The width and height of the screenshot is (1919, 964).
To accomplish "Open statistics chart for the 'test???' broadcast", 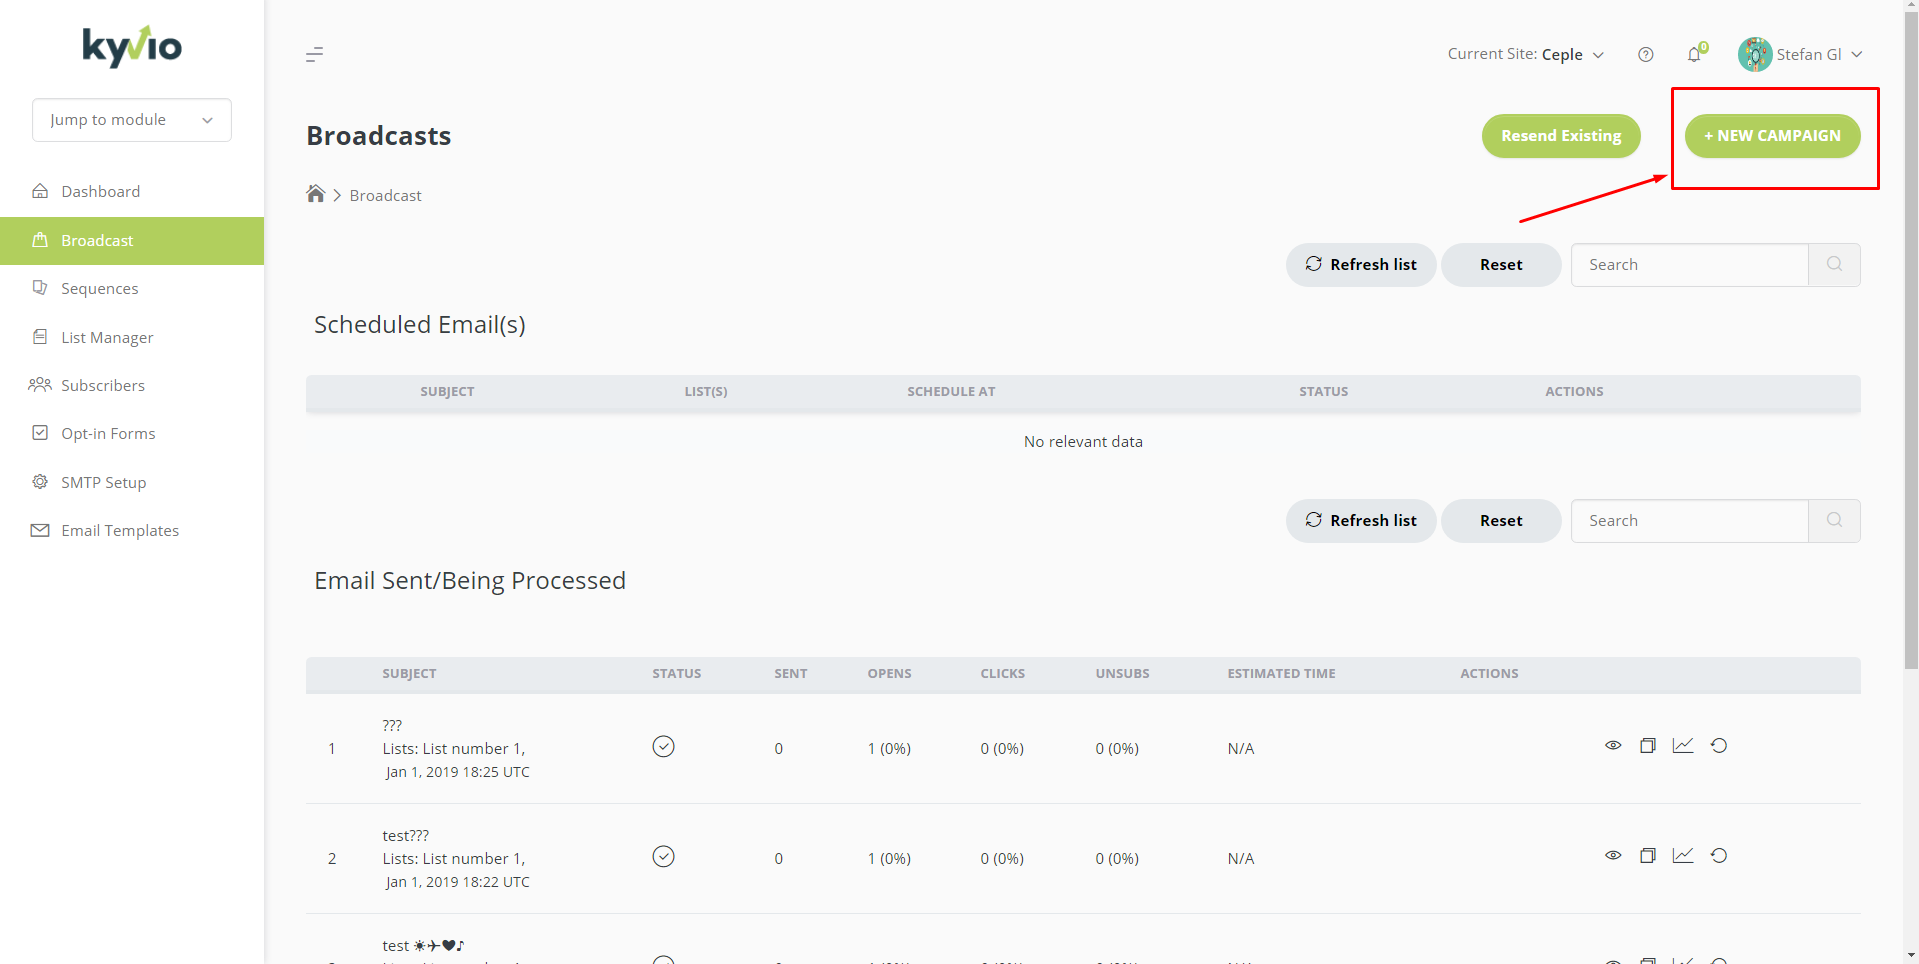I will click(1683, 856).
